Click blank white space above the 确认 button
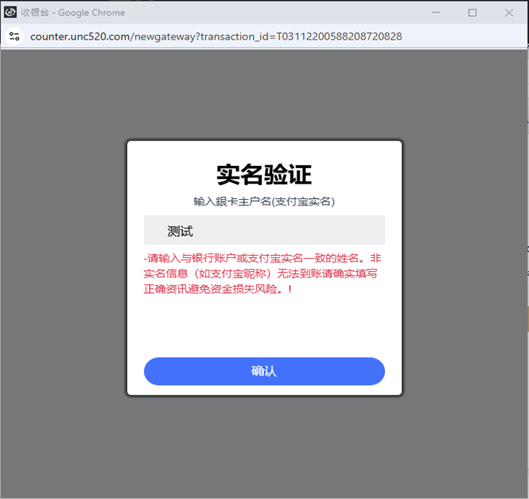529x499 pixels. click(264, 326)
